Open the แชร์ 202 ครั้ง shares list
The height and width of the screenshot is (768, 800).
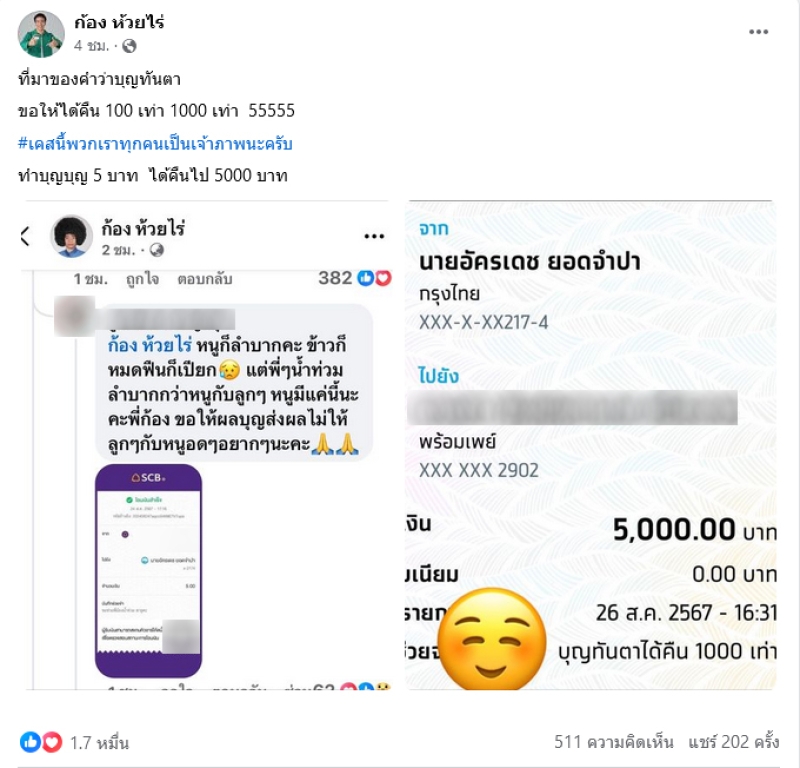(734, 741)
